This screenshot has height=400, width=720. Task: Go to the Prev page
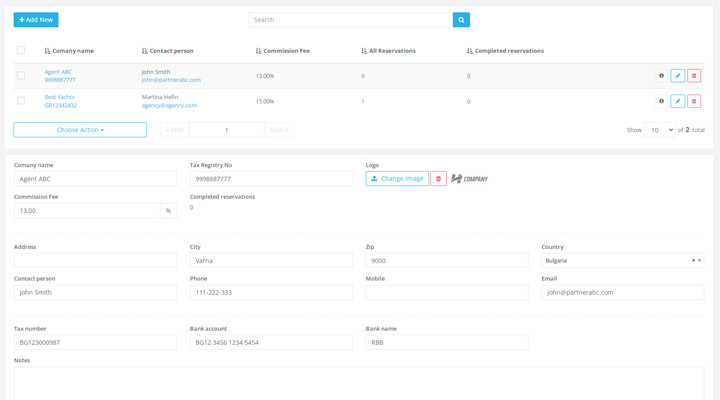click(x=174, y=130)
